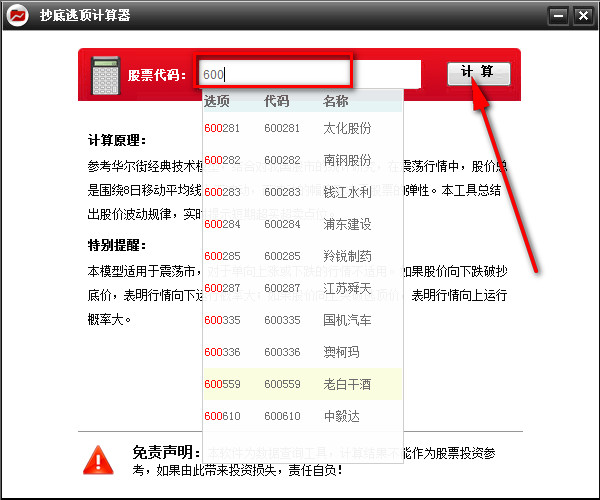Close the 抄底逃顶计算器 window
The image size is (600, 500).
(x=583, y=16)
